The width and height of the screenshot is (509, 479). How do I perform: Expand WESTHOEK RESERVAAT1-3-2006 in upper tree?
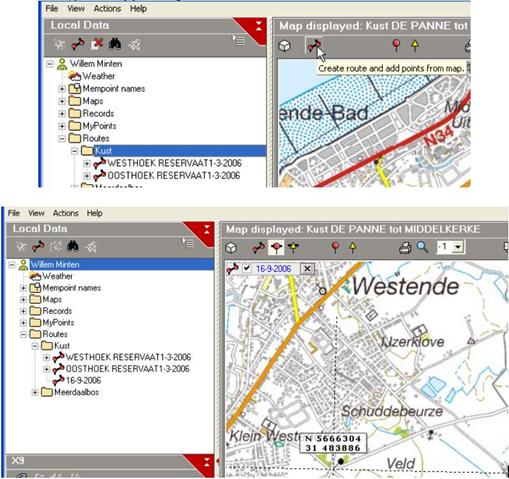87,164
